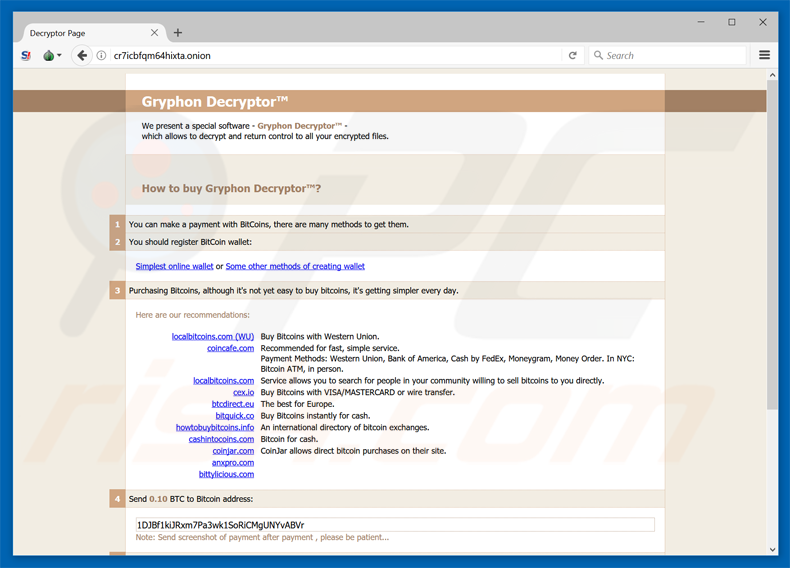Click the 0.10 BTC amount text
790x568 pixels.
[x=158, y=499]
